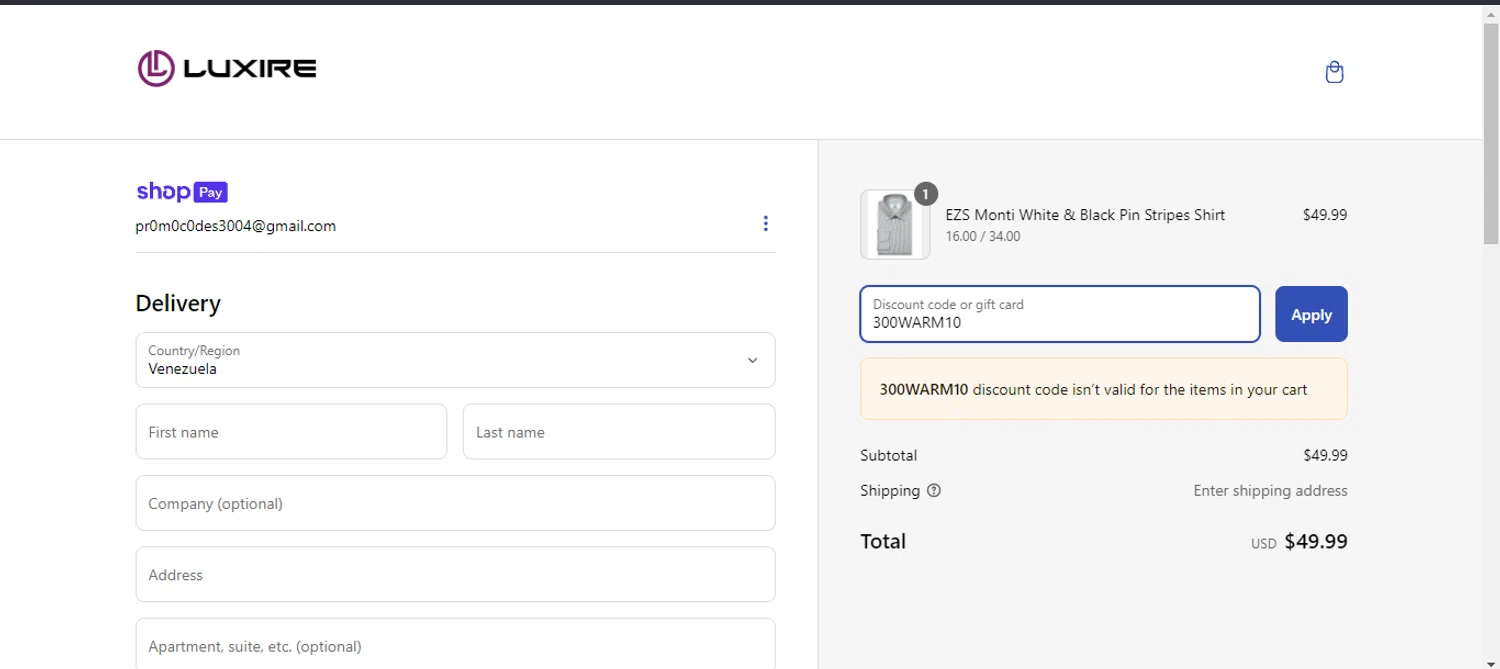Click the shipping info help icon

tap(934, 491)
